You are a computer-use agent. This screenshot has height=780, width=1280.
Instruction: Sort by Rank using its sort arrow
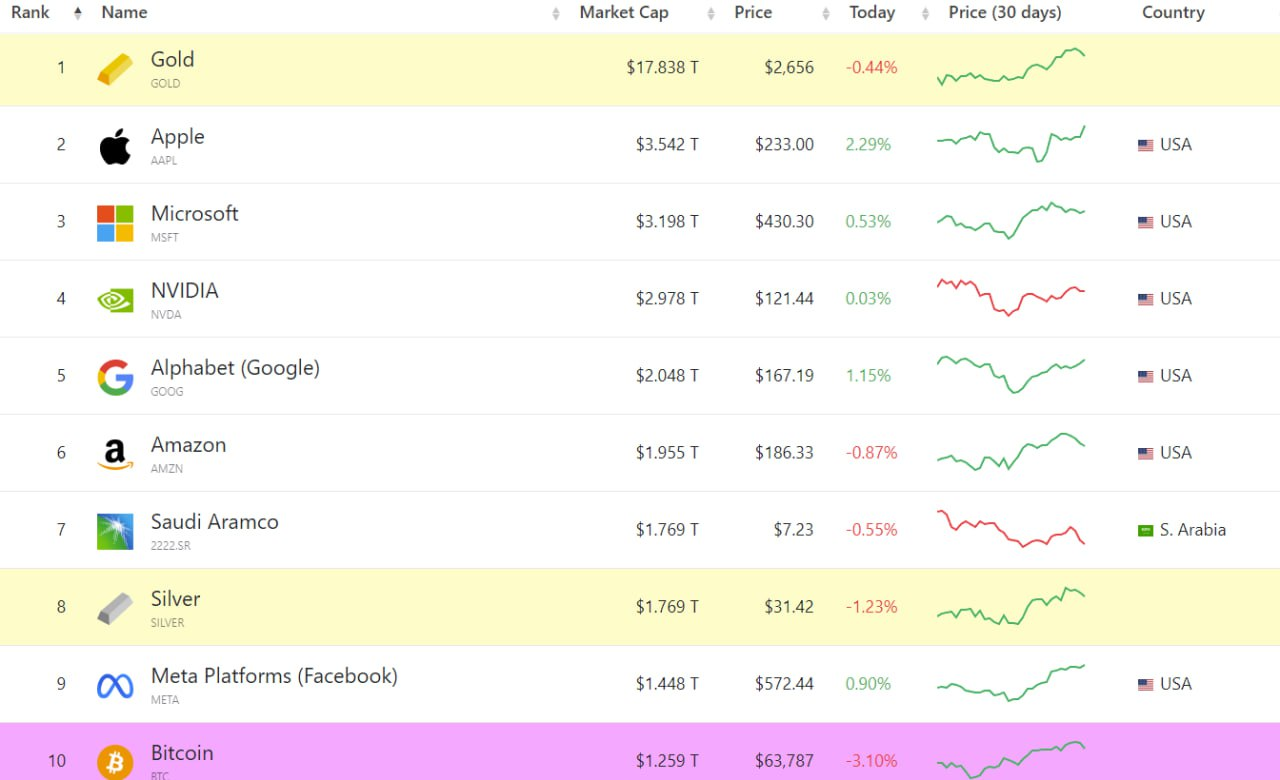[x=78, y=13]
